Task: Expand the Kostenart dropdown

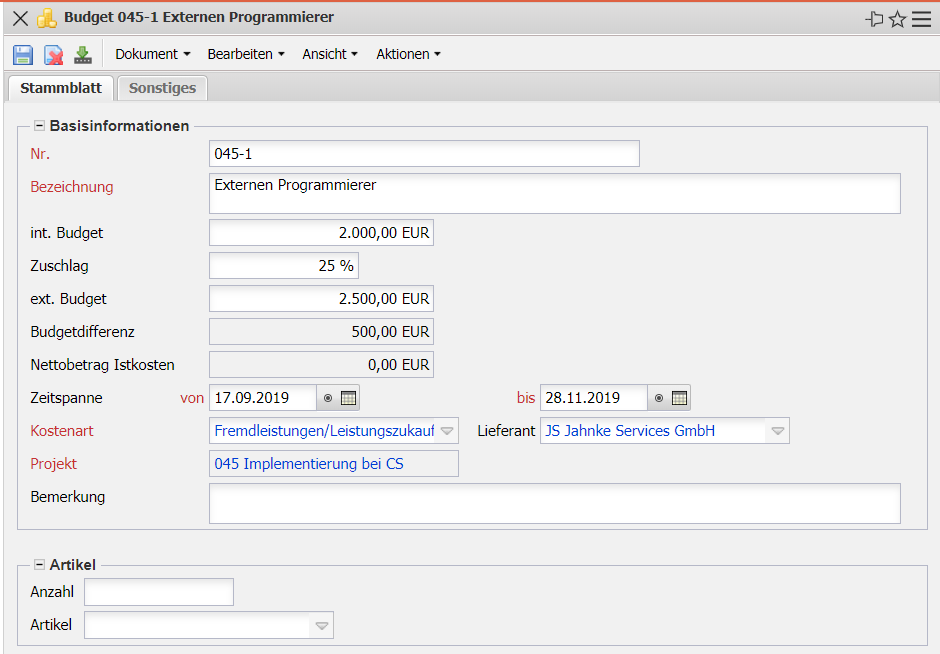Action: [448, 432]
